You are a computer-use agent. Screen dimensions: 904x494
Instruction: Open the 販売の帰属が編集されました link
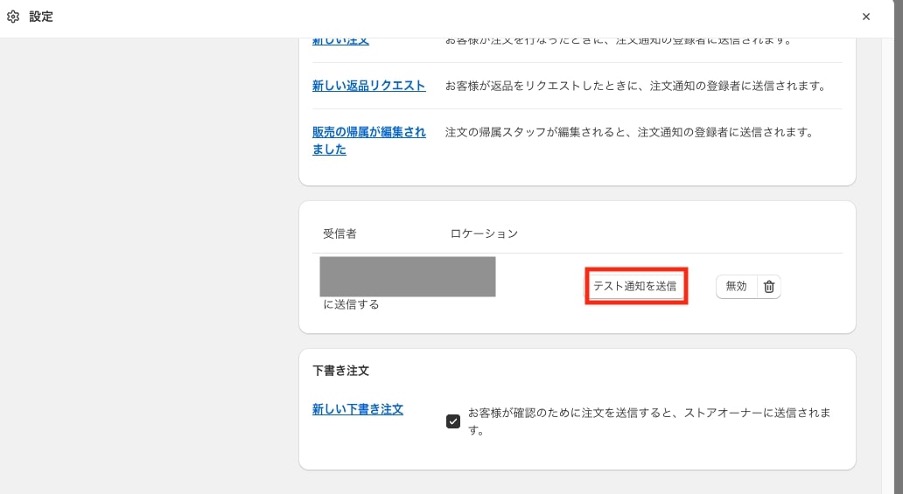pyautogui.click(x=369, y=140)
